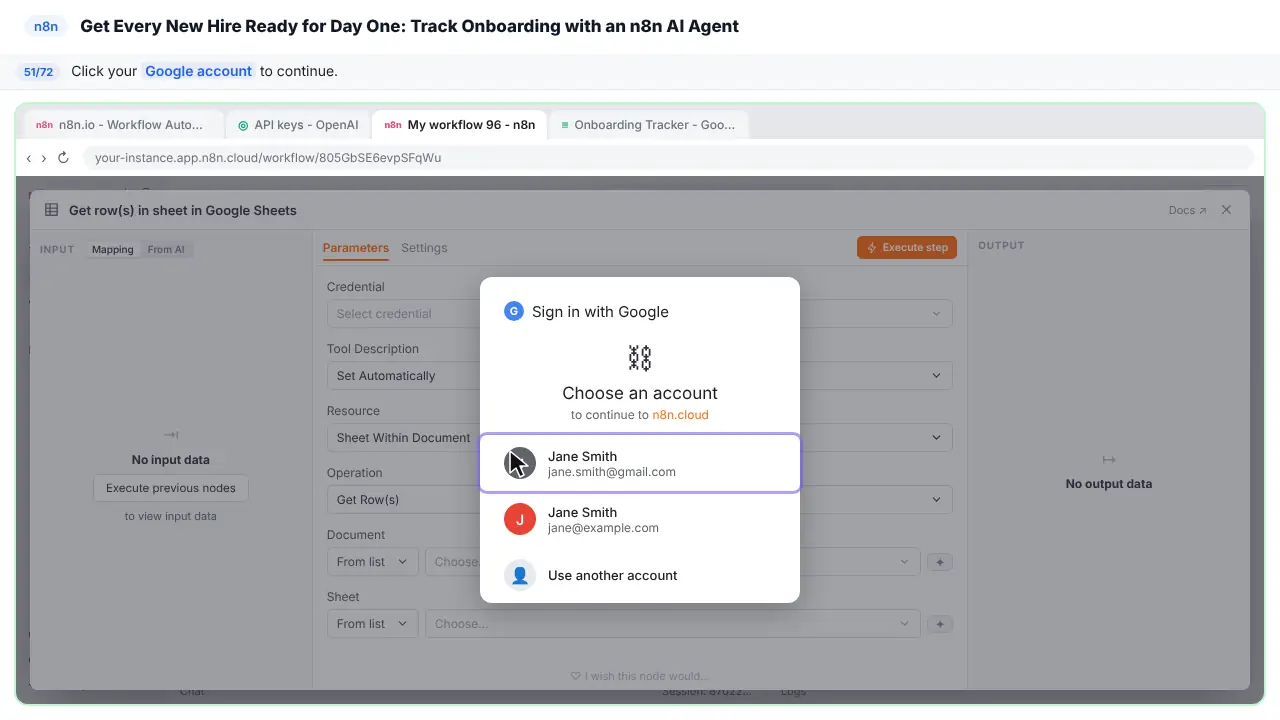Click the Google G logo in sign-in dialog
This screenshot has height=720, width=1280.
tap(514, 311)
